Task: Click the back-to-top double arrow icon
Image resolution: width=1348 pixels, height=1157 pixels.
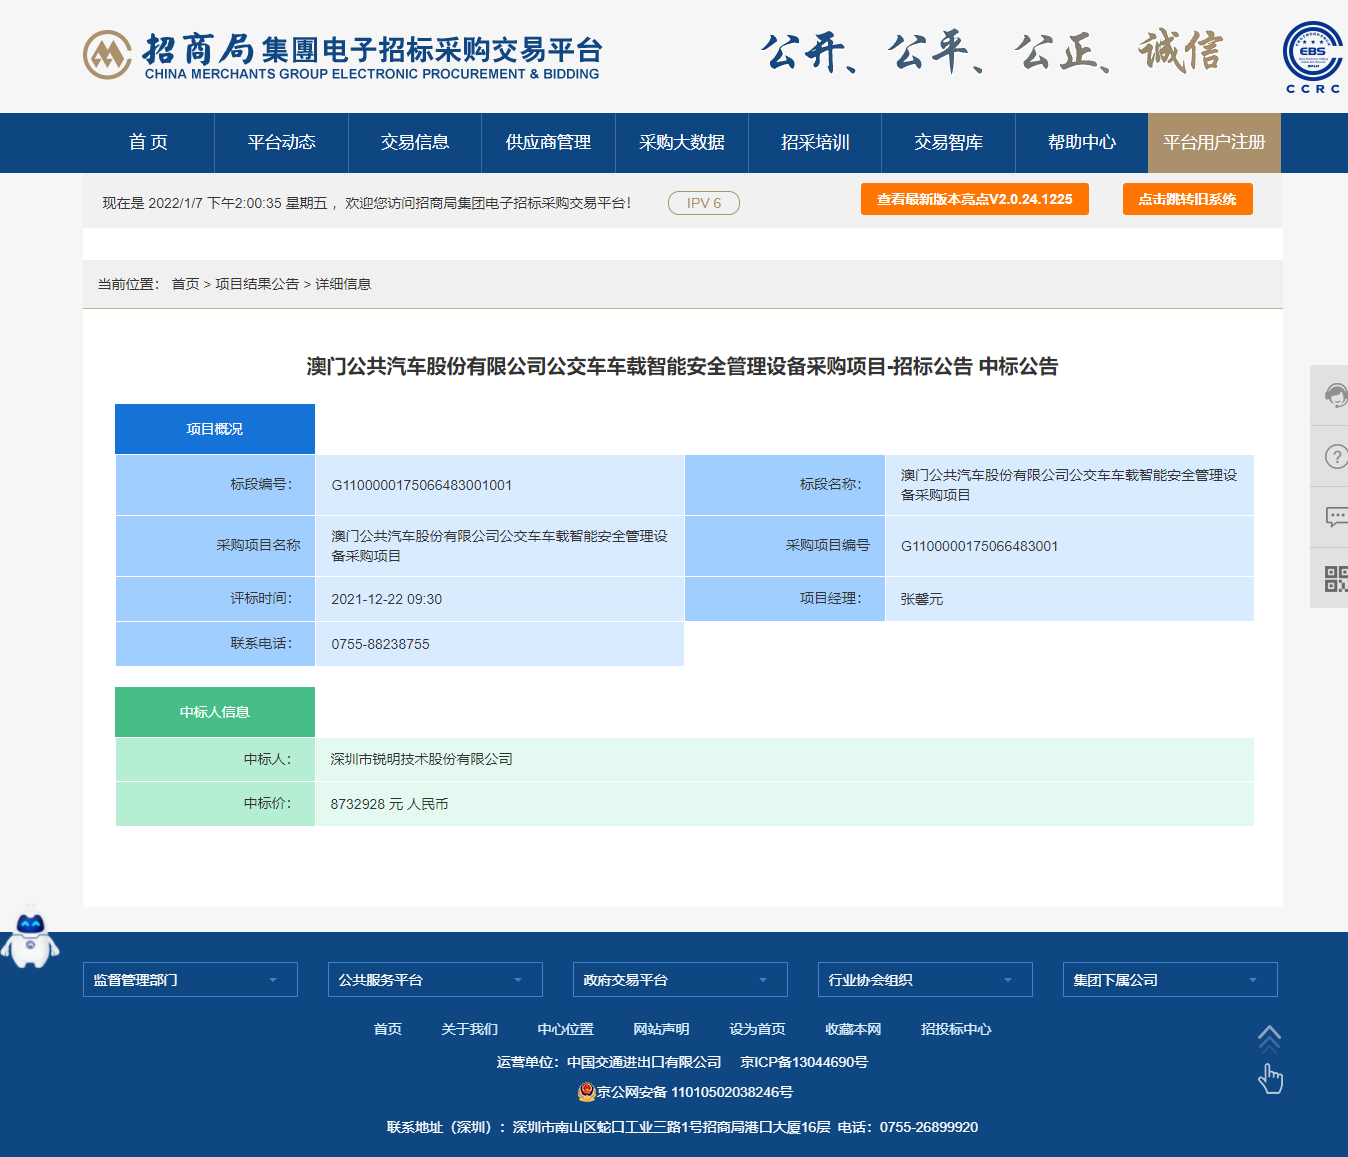Action: [1268, 1040]
